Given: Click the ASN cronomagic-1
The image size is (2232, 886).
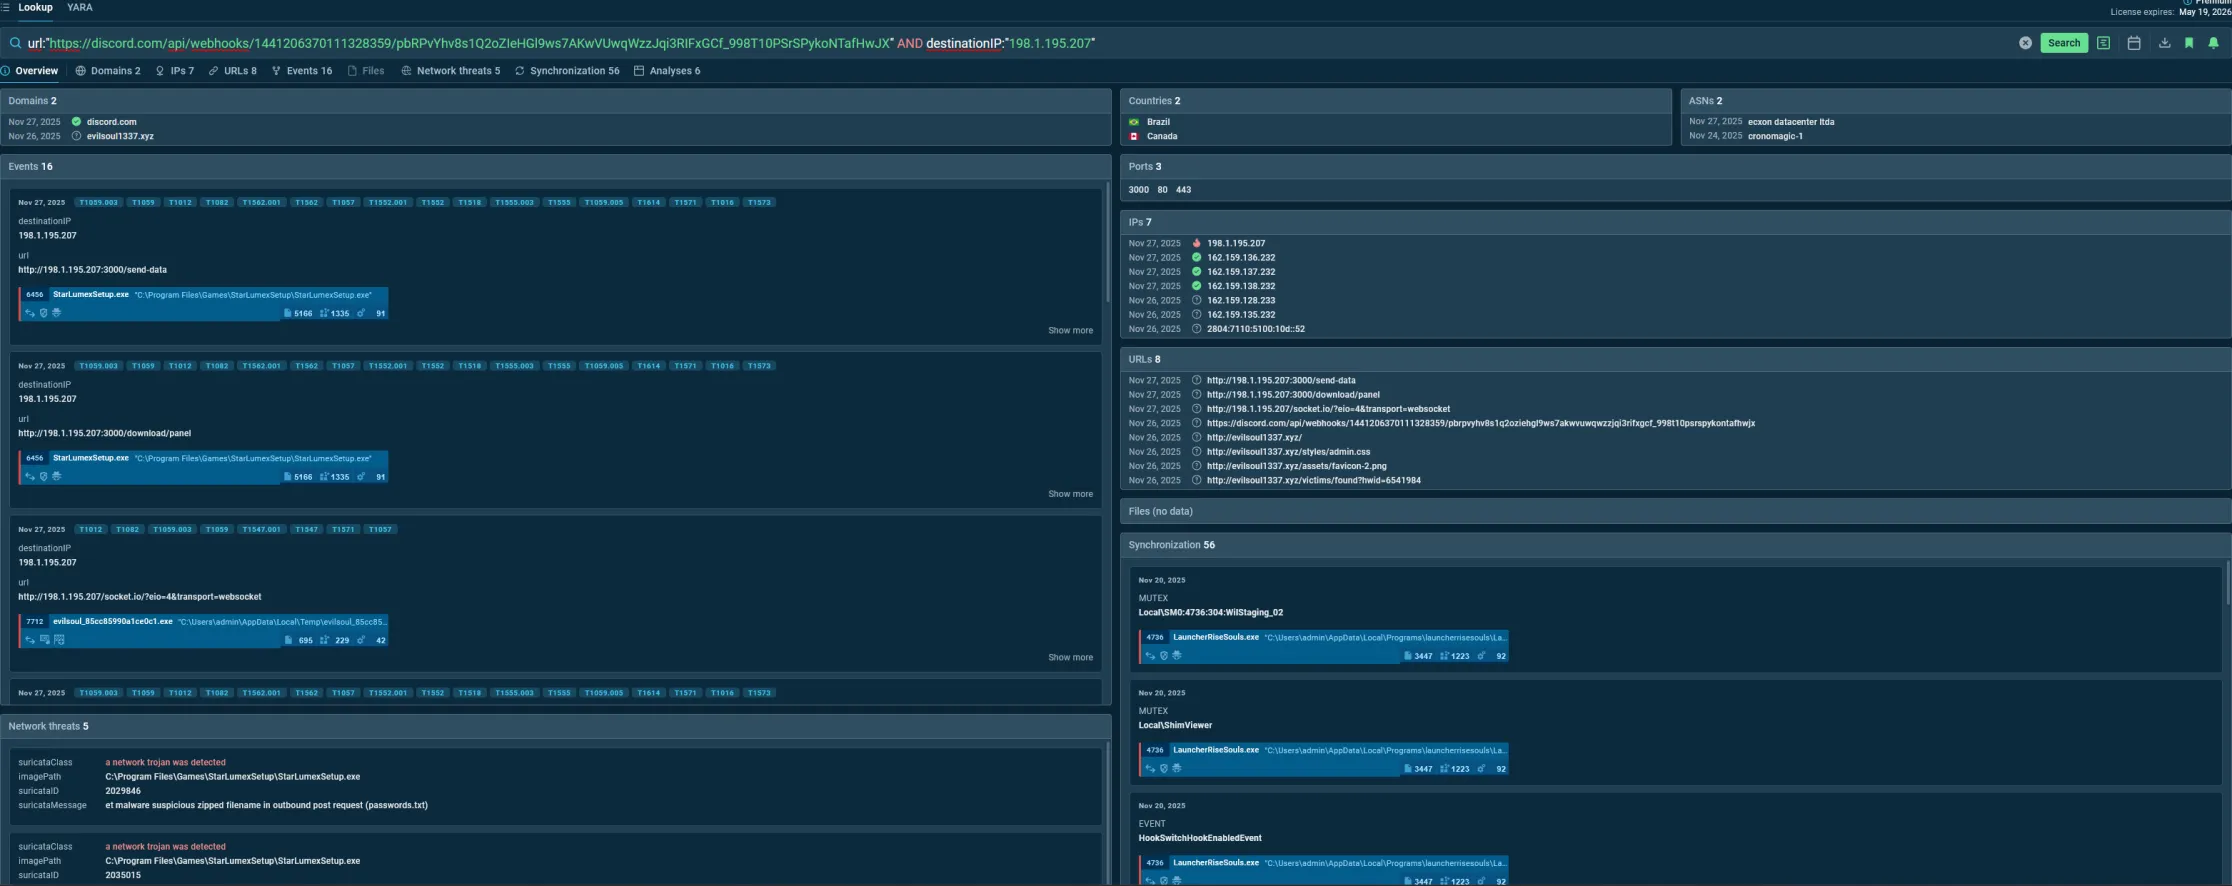Looking at the screenshot, I should [1775, 136].
